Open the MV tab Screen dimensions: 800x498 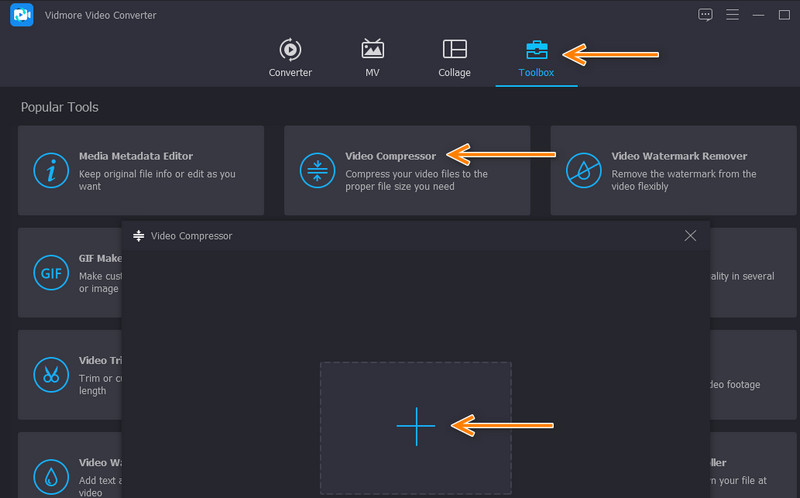click(372, 57)
